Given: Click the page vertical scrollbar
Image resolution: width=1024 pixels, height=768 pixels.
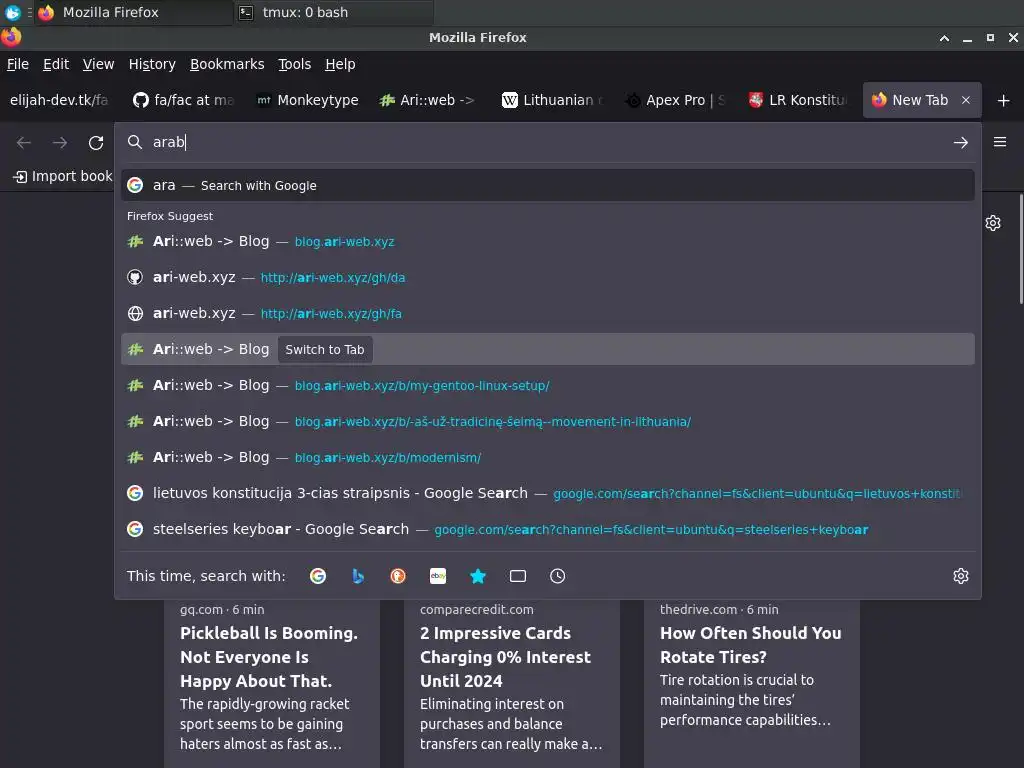Looking at the screenshot, I should click(x=1021, y=249).
